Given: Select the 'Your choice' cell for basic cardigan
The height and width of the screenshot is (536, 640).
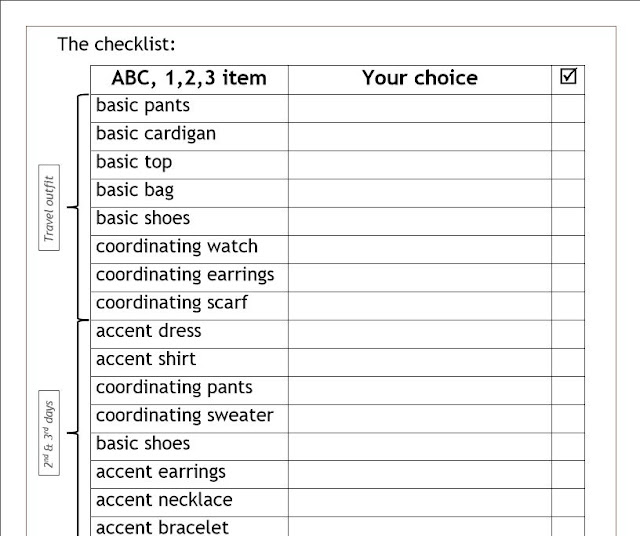Looking at the screenshot, I should tap(419, 134).
